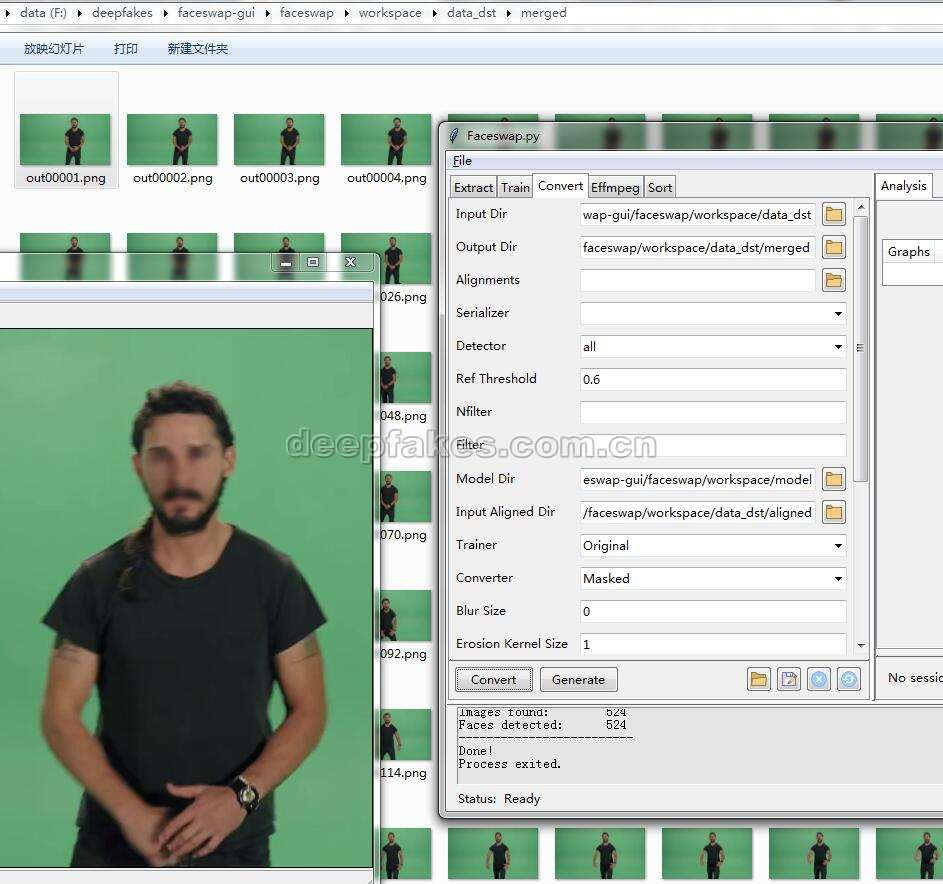Load saved config with the bottom folder icon
The image size is (943, 884).
click(759, 679)
